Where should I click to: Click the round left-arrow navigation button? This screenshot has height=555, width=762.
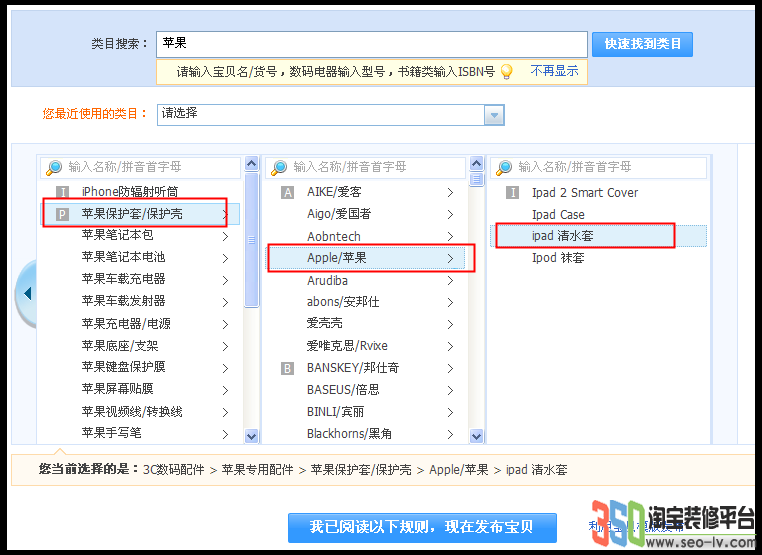pos(26,294)
